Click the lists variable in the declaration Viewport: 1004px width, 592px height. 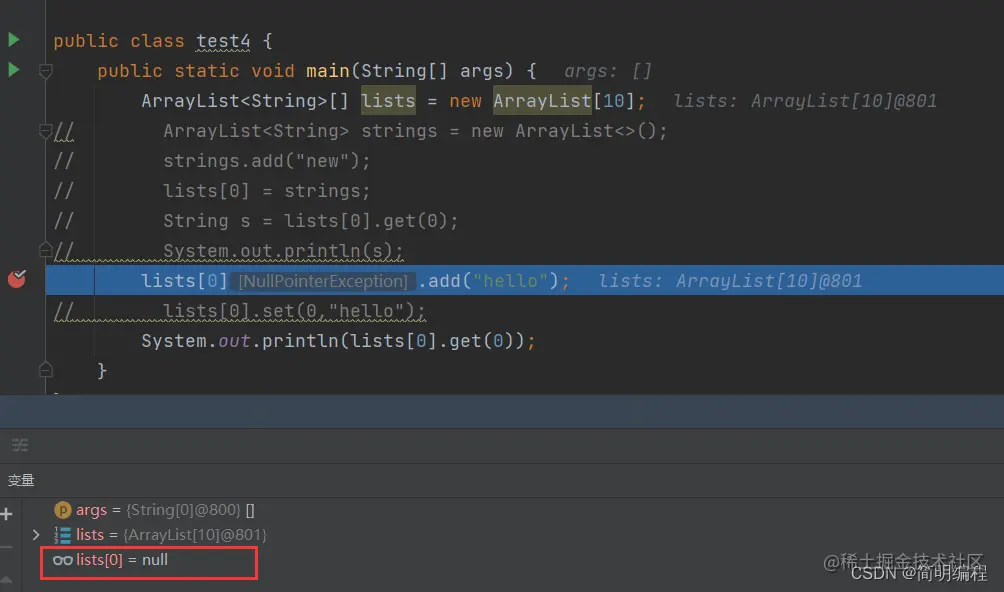(x=388, y=100)
